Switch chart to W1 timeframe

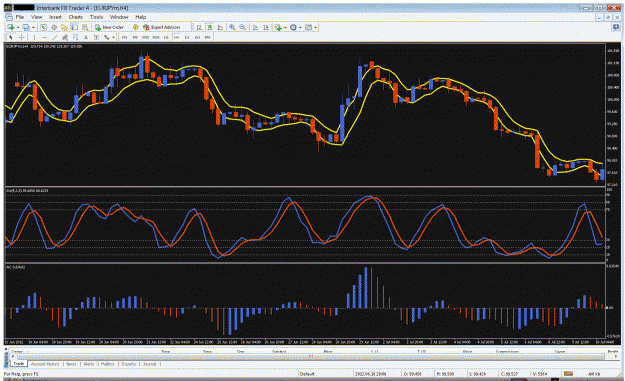197,37
